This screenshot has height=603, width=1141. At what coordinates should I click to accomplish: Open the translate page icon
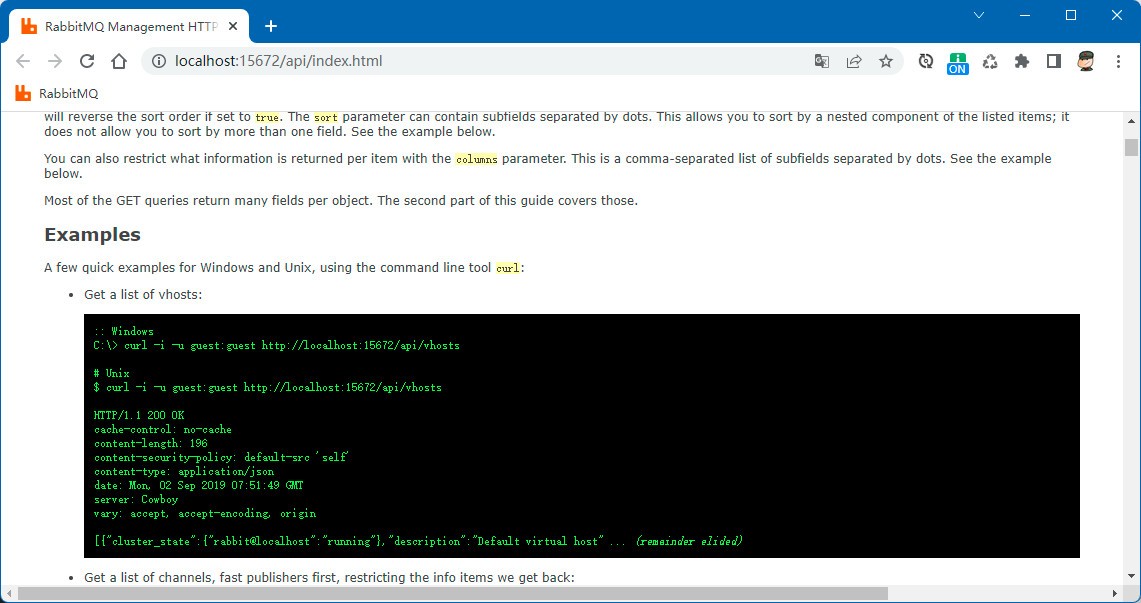[822, 61]
